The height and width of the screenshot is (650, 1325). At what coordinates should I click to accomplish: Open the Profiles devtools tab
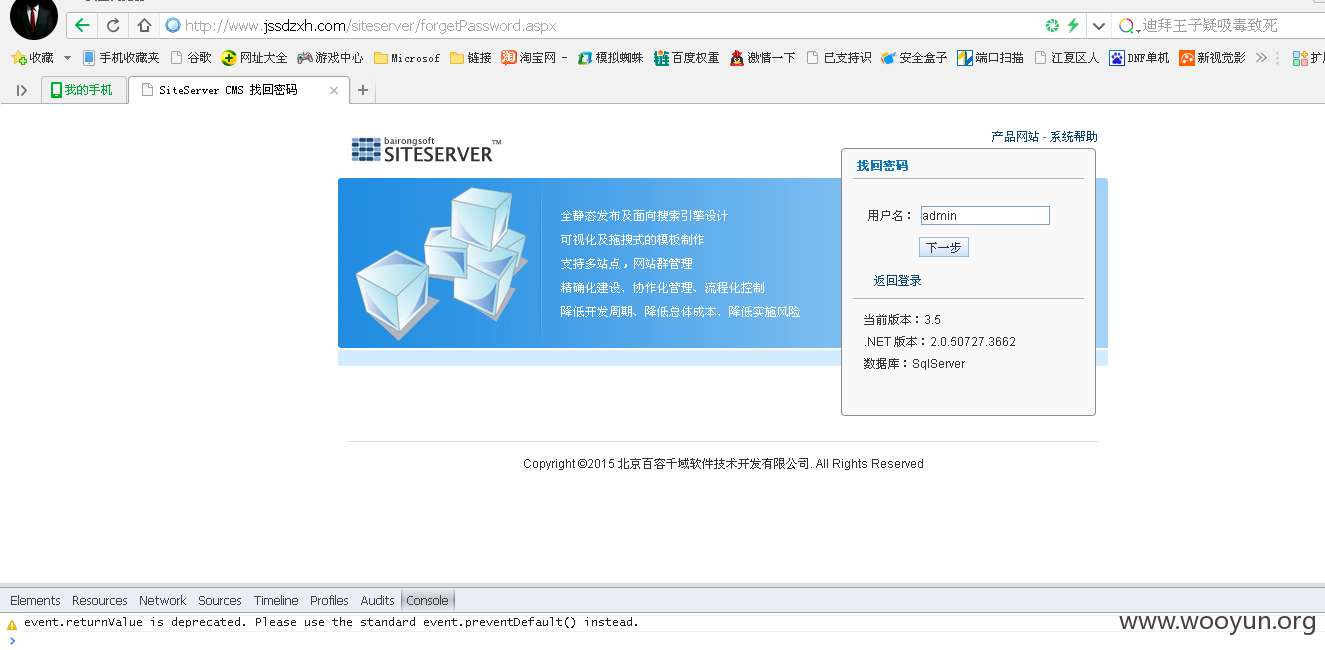click(329, 600)
